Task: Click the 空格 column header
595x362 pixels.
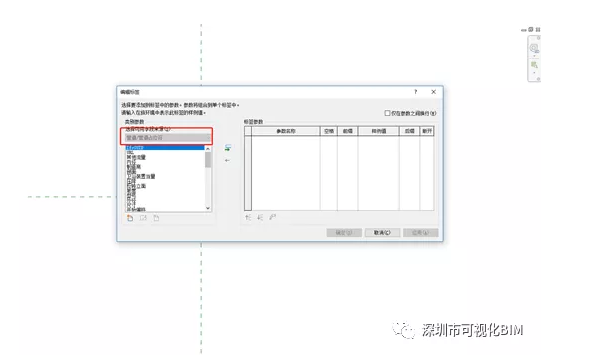Action: (x=329, y=131)
